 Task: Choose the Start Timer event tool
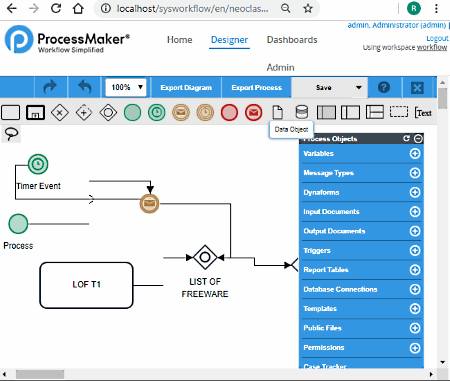(157, 113)
